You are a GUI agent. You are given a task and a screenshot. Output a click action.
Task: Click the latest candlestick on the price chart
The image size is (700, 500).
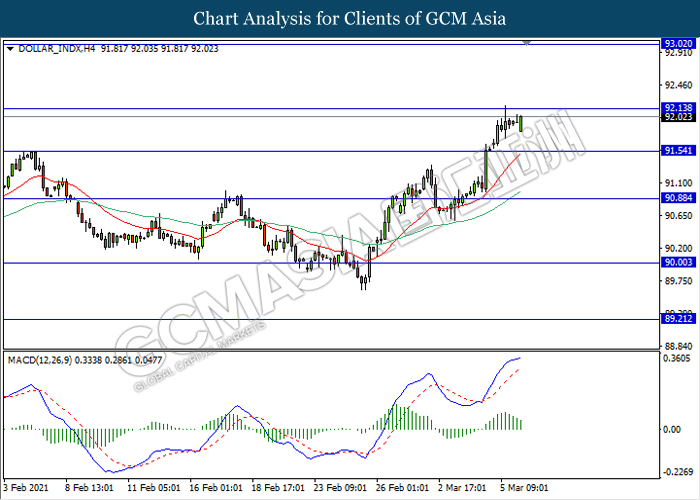click(x=520, y=122)
